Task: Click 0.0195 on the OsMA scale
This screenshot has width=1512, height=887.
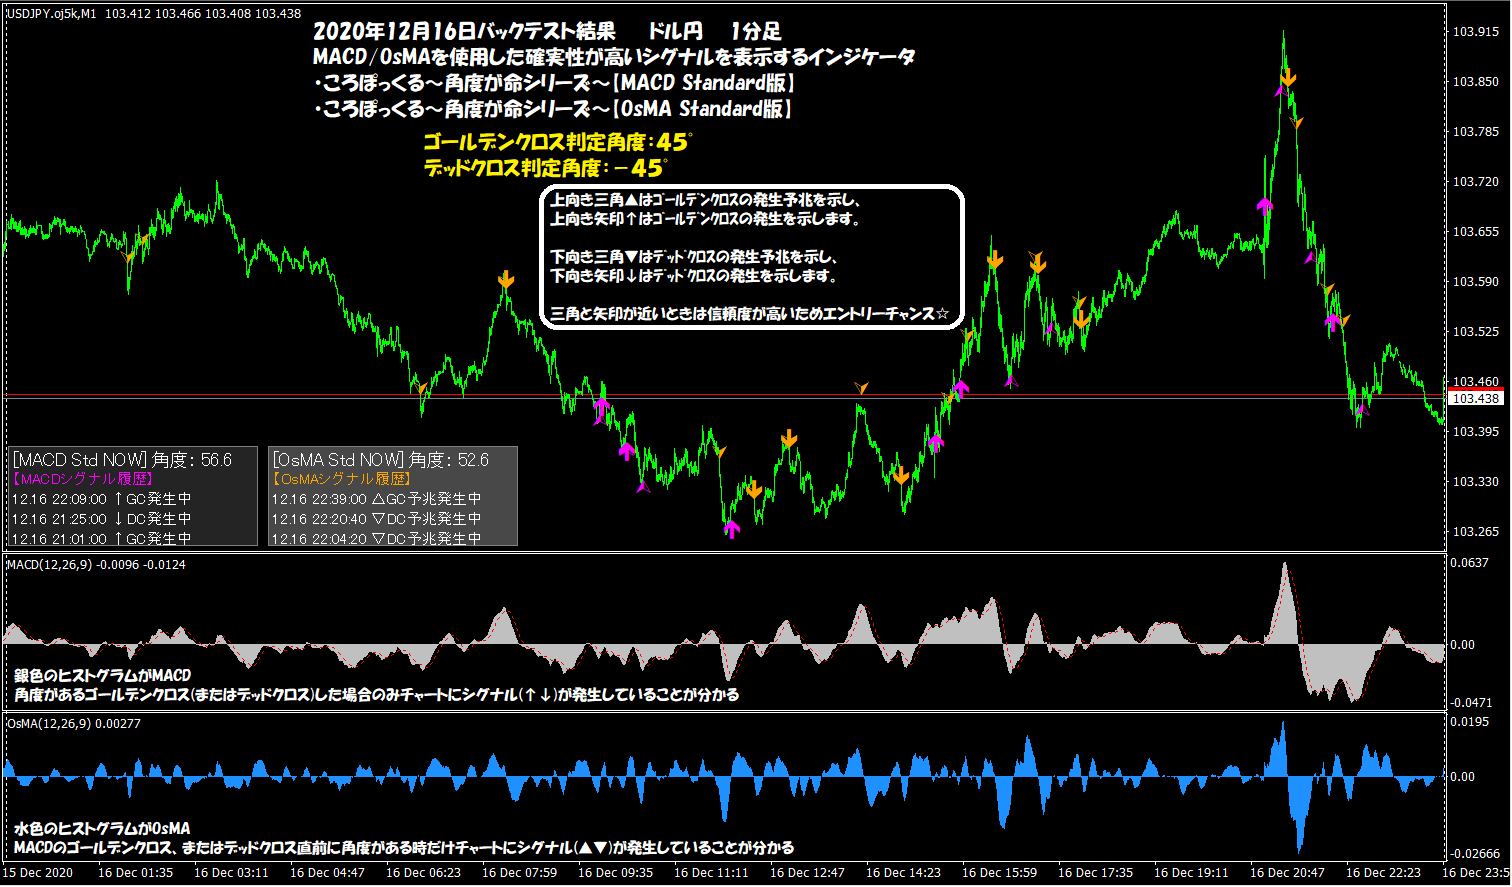Action: (x=1469, y=722)
